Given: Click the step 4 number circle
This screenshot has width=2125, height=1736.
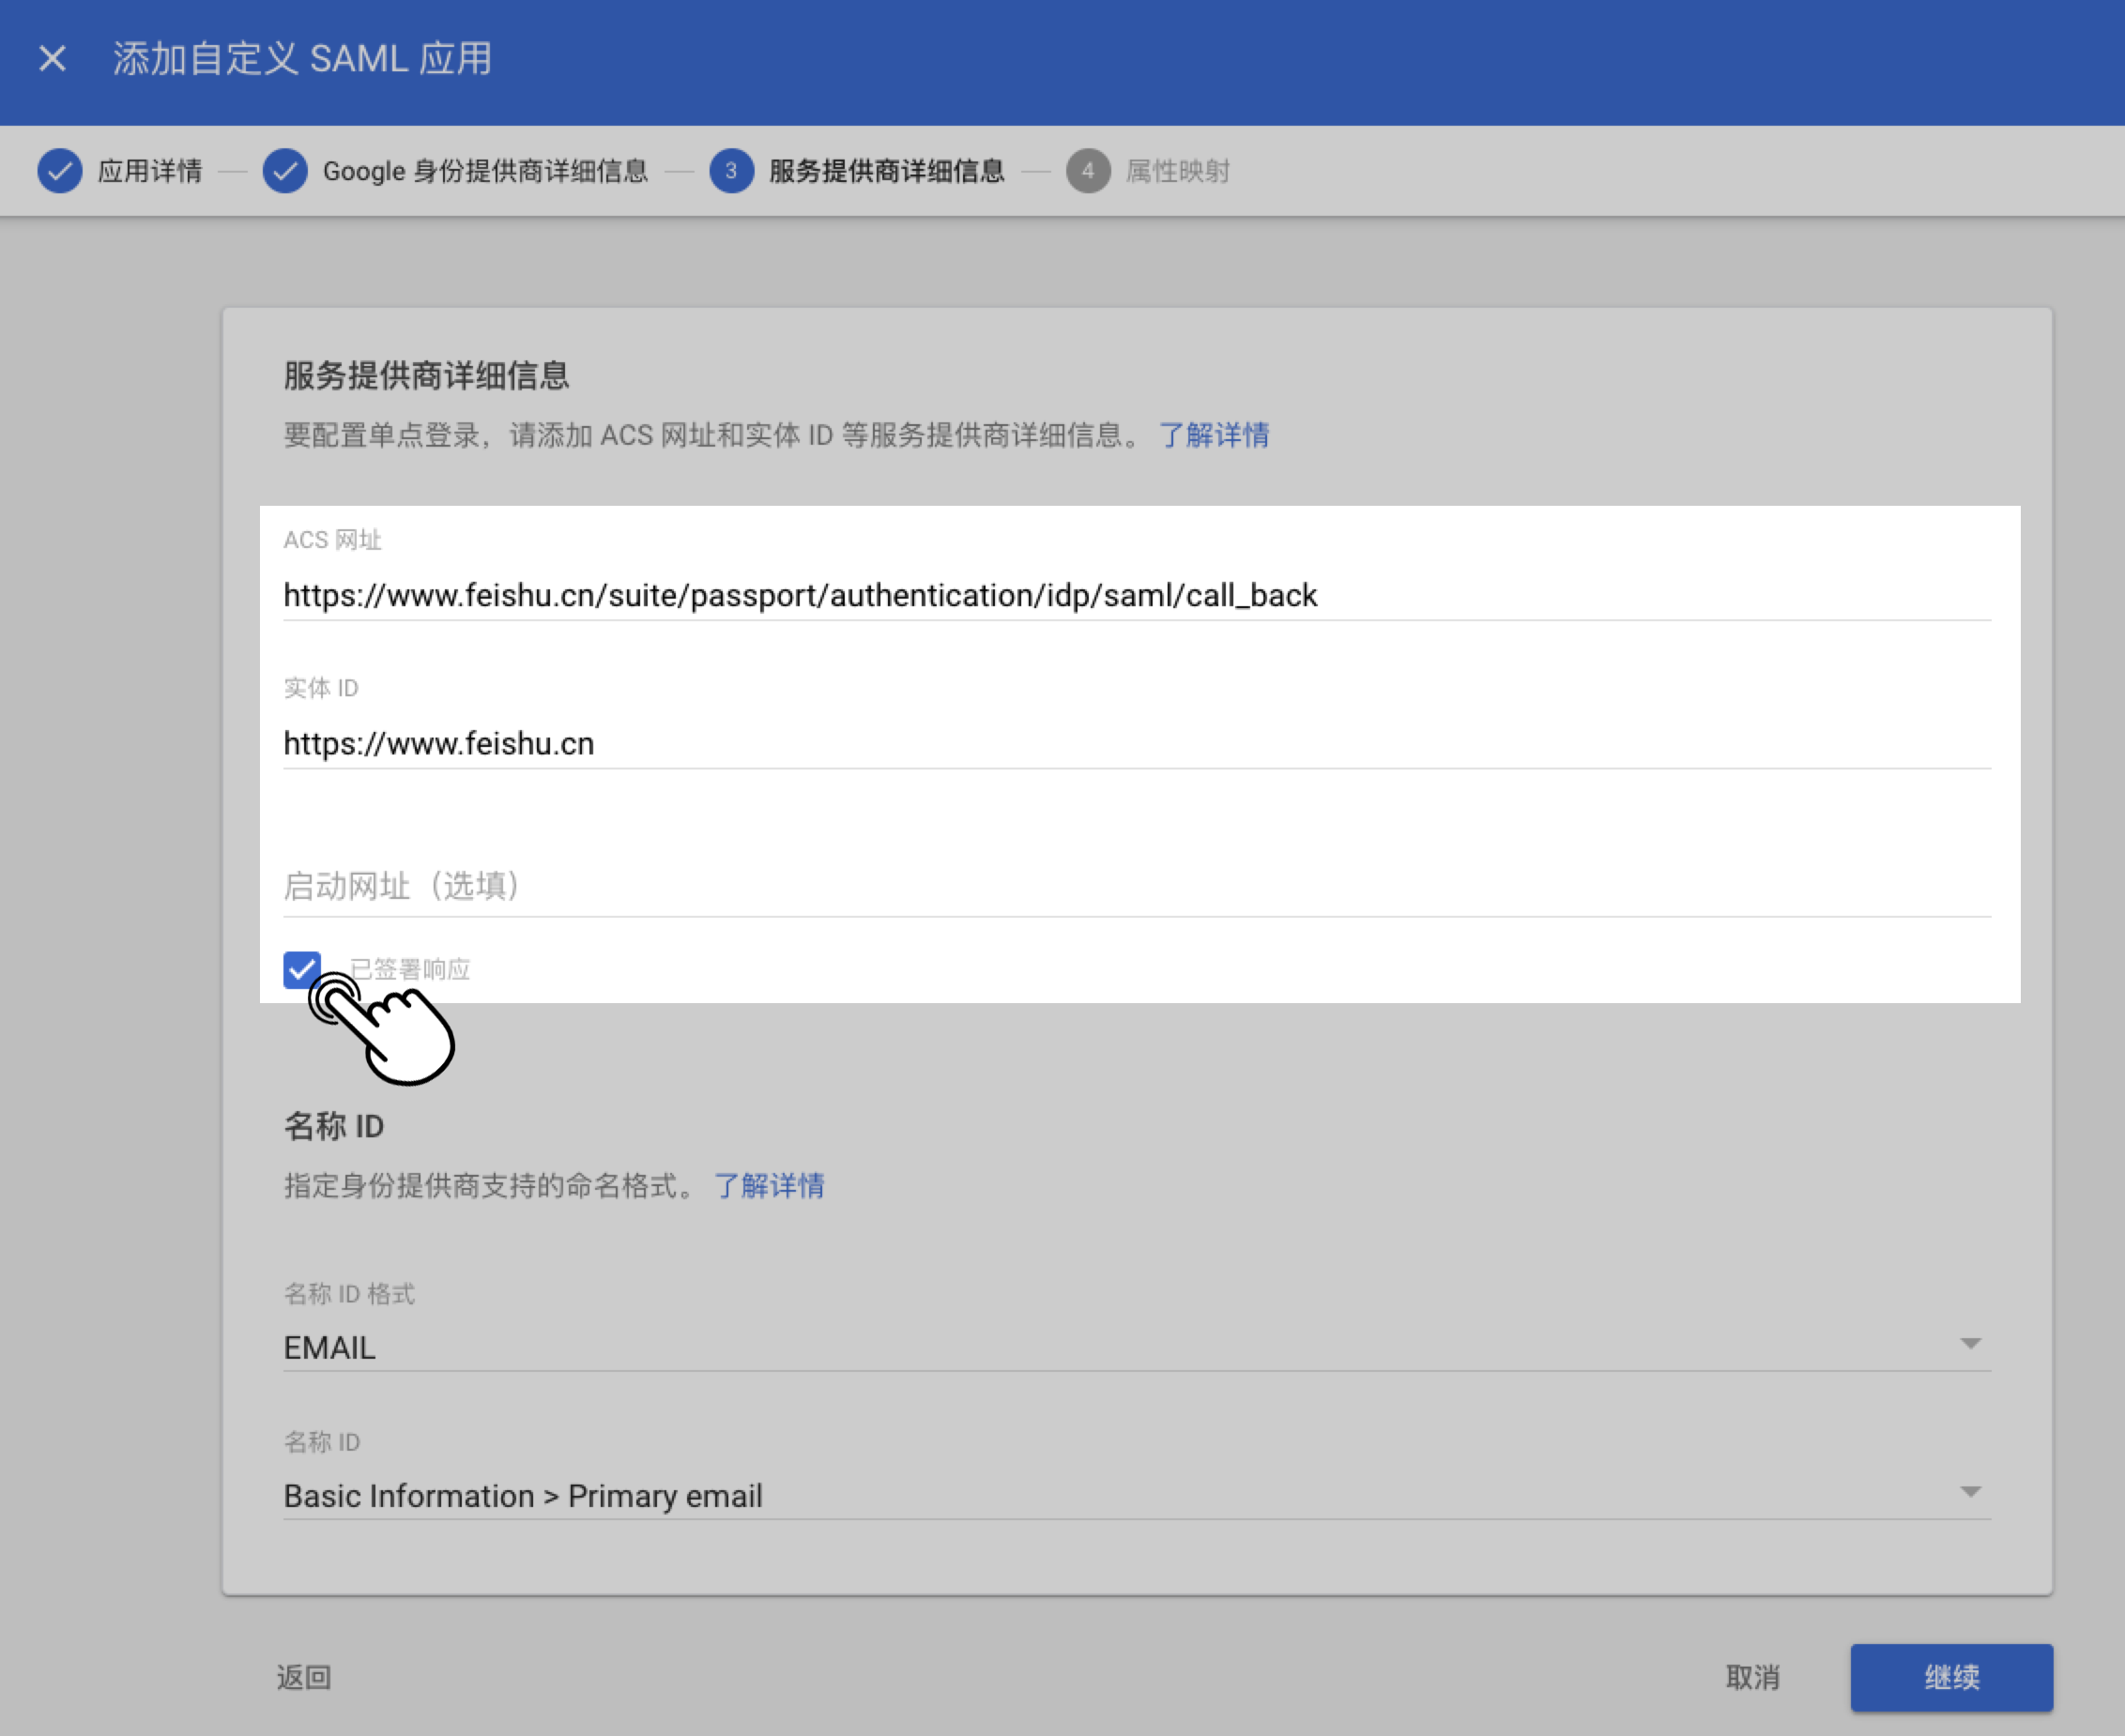Looking at the screenshot, I should [1088, 171].
